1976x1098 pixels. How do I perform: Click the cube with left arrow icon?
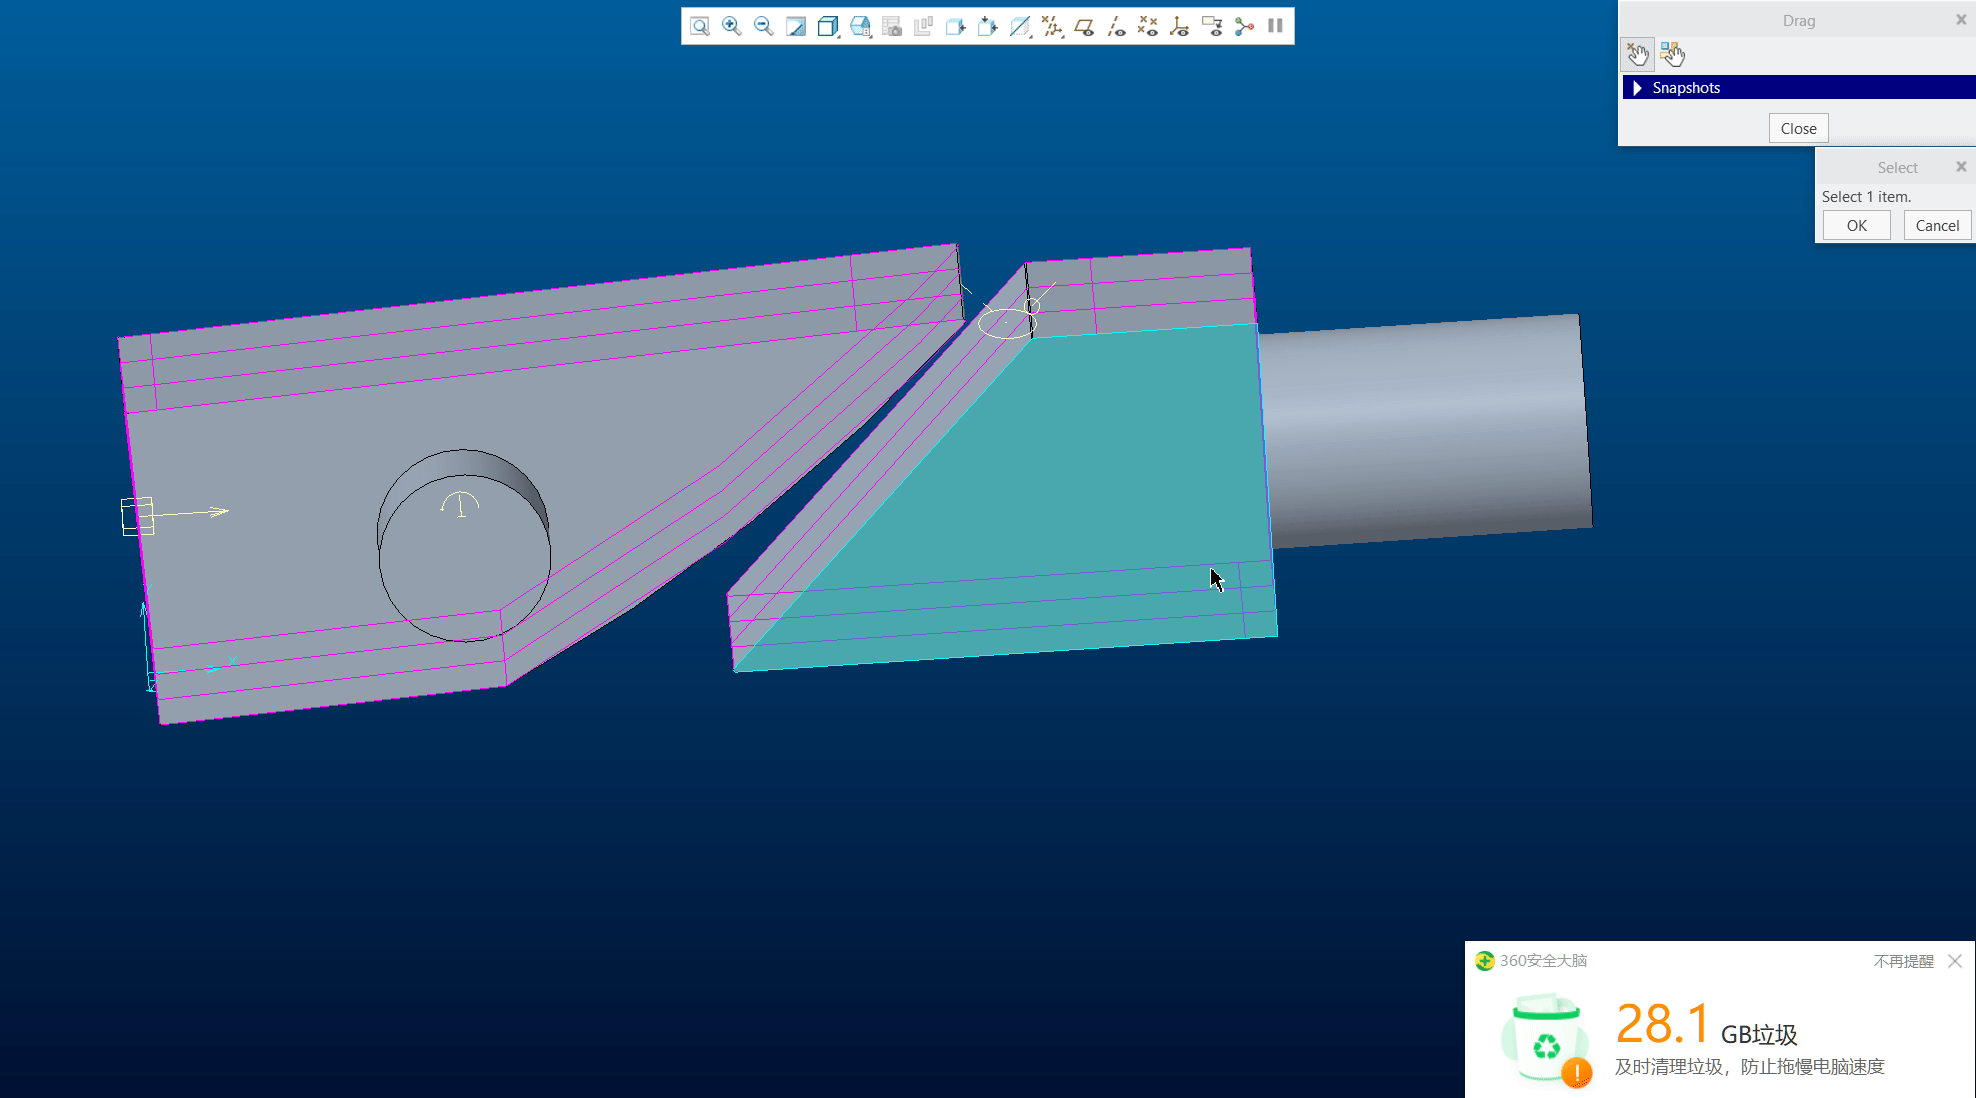pyautogui.click(x=956, y=27)
